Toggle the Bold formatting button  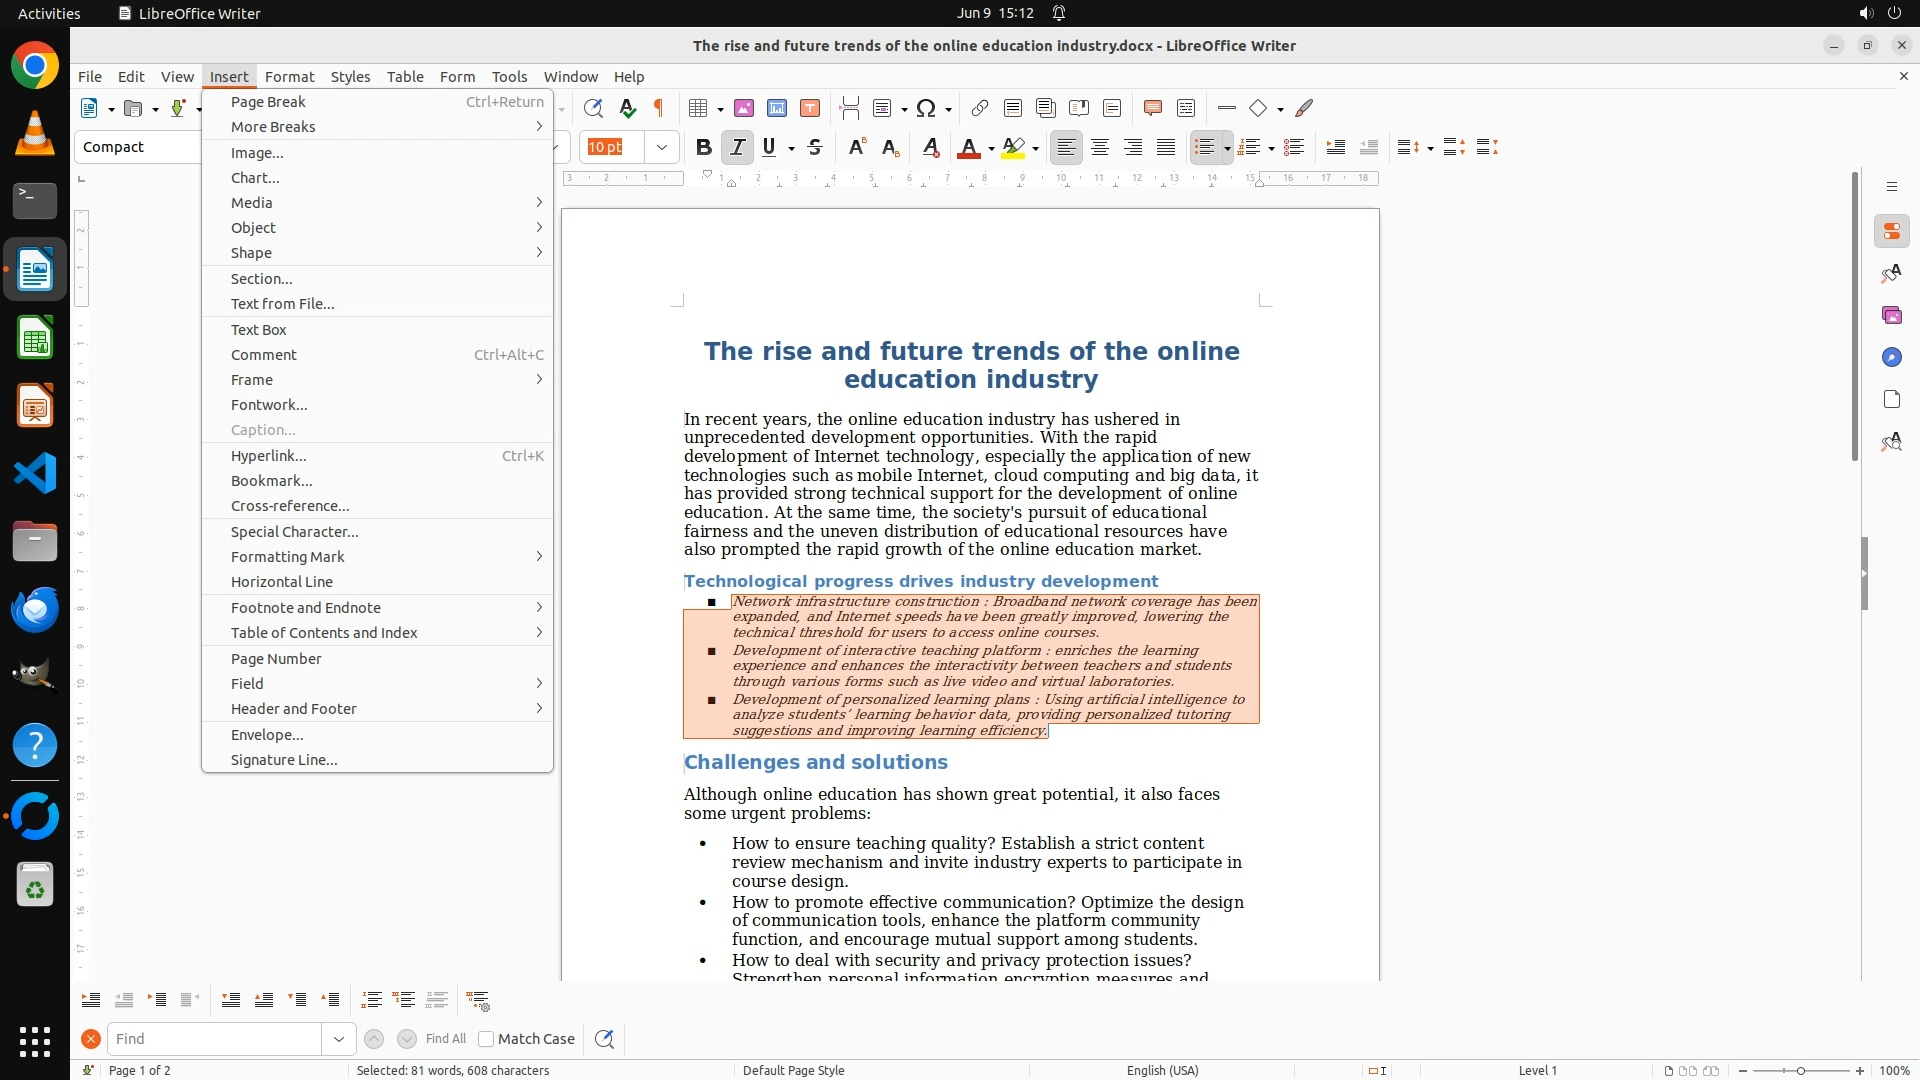703,147
